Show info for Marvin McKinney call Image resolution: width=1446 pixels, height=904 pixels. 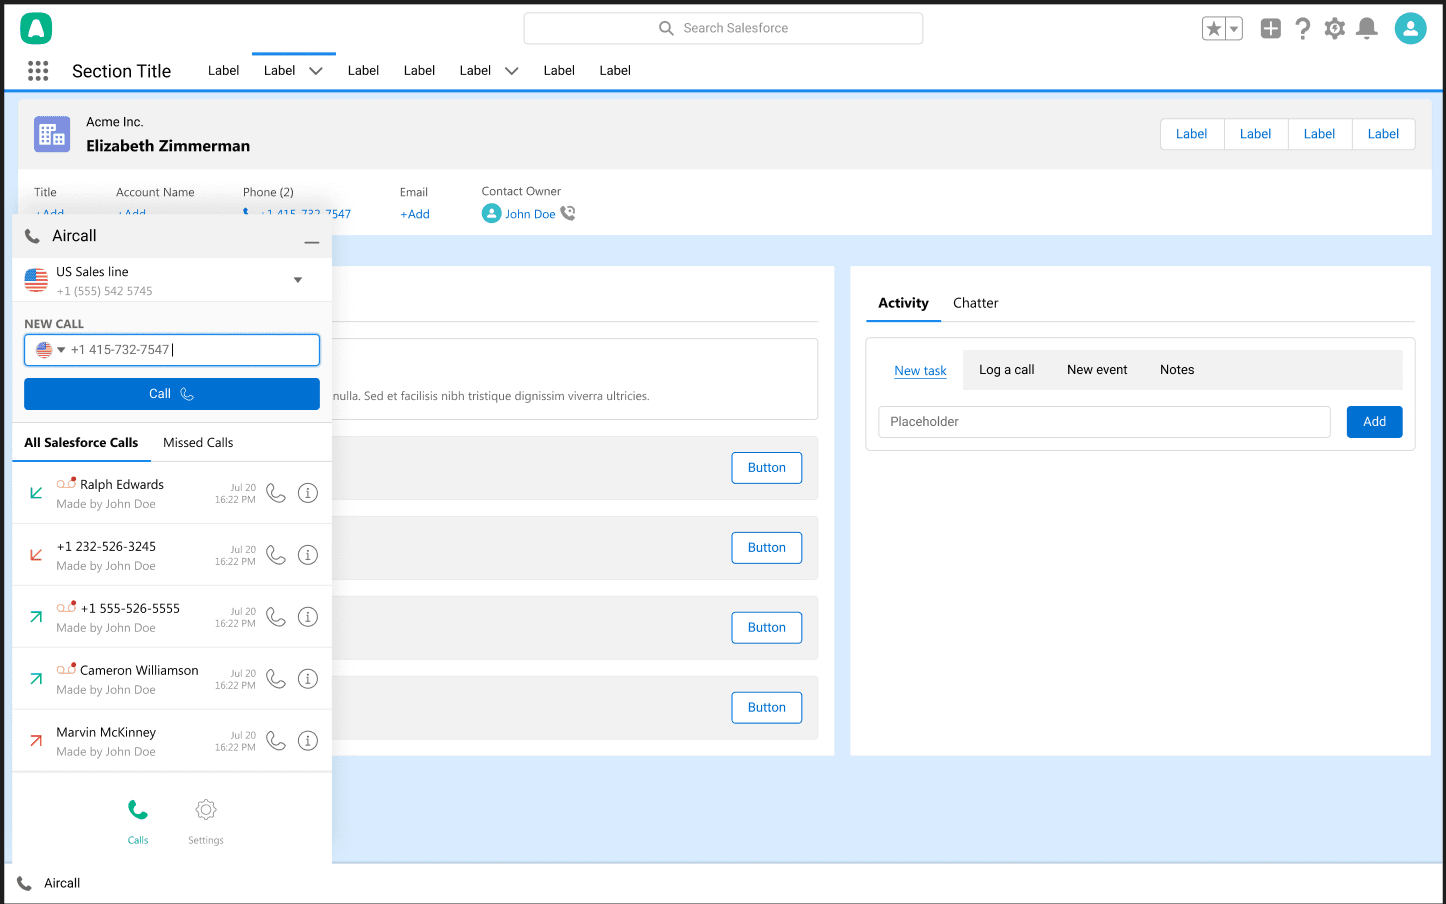point(308,741)
